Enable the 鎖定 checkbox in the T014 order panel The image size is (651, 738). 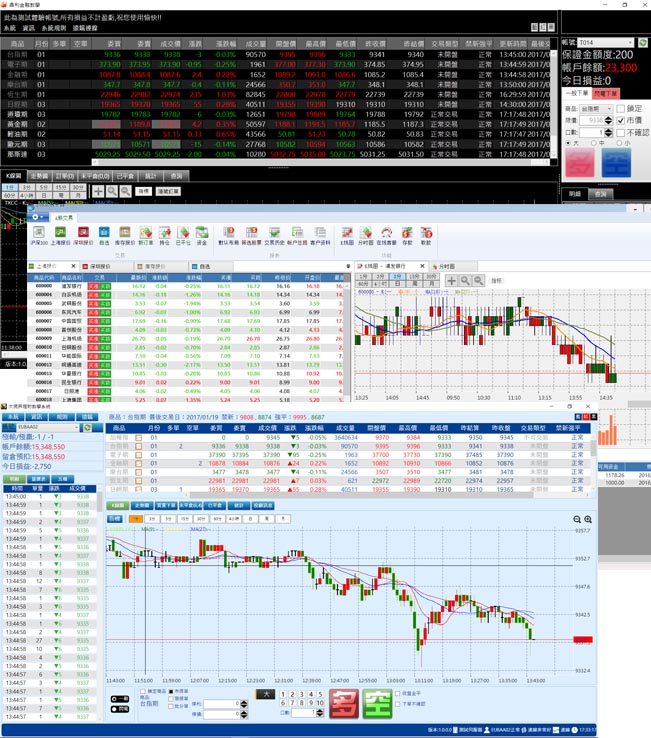619,108
